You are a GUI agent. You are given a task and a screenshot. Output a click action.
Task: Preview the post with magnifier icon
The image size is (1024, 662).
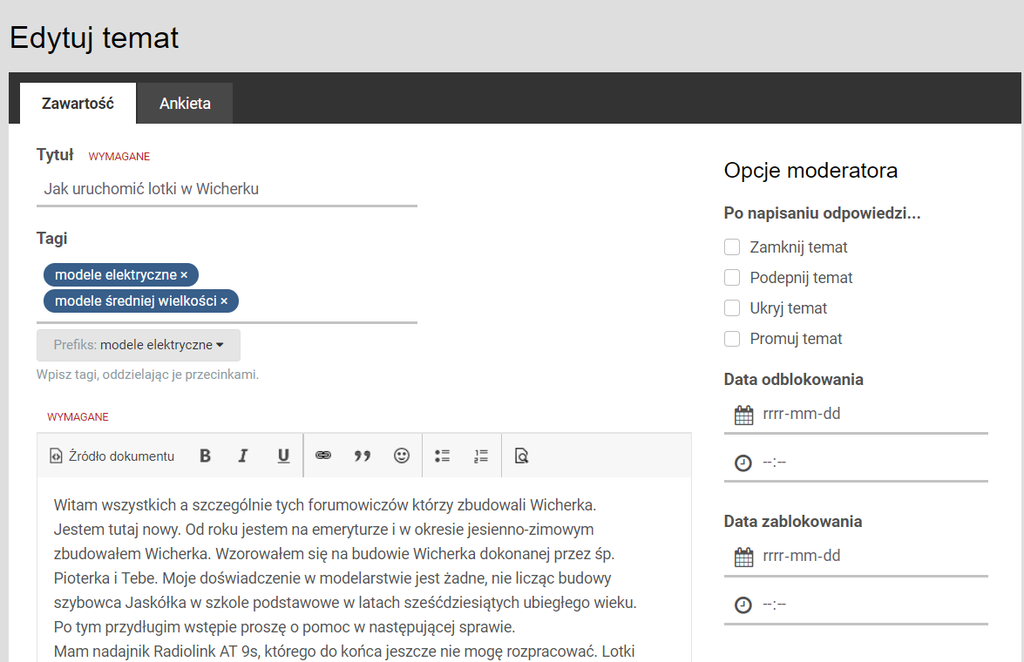pos(521,456)
